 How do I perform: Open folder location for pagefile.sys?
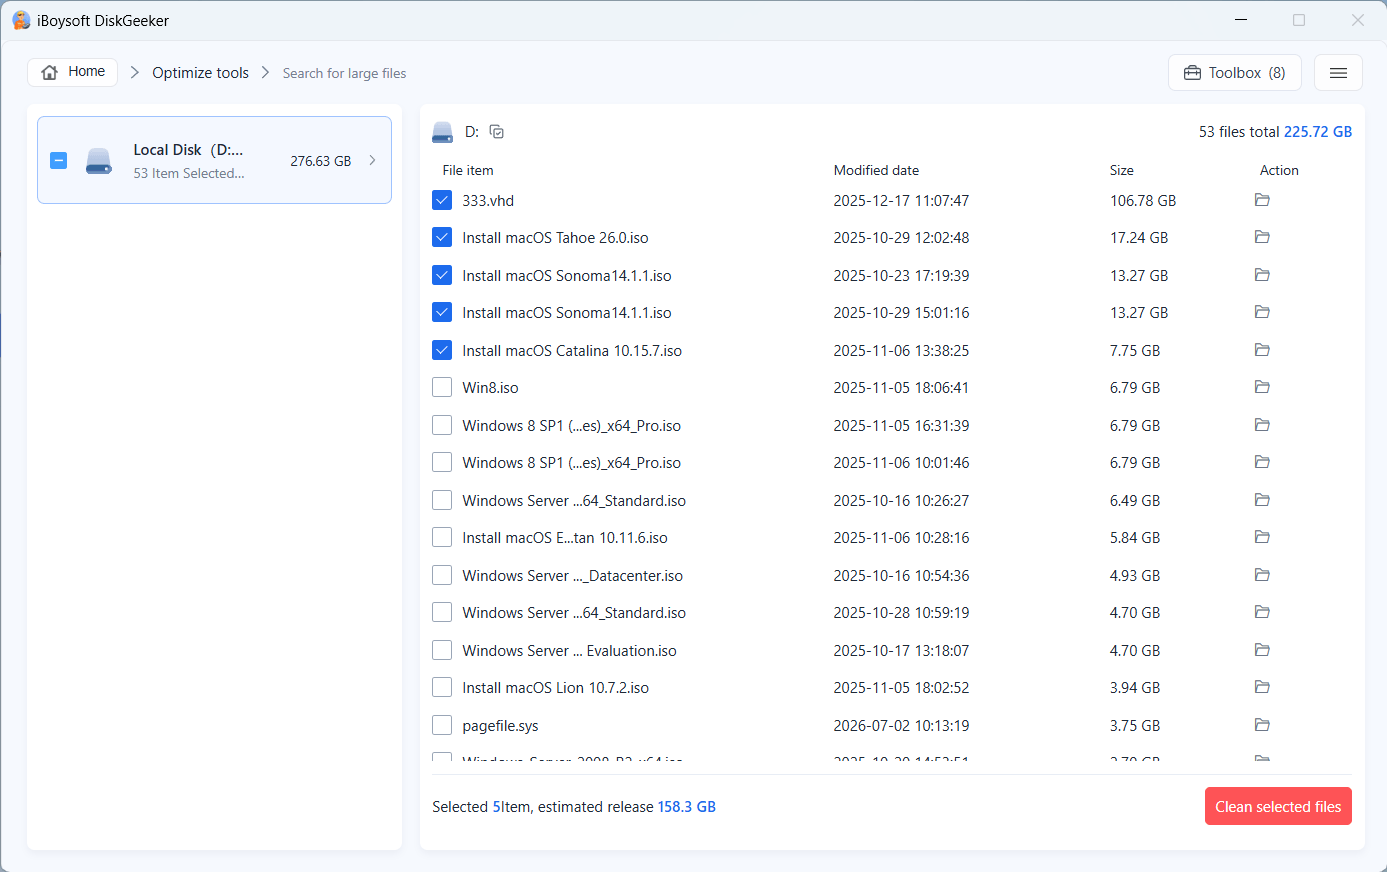1262,725
